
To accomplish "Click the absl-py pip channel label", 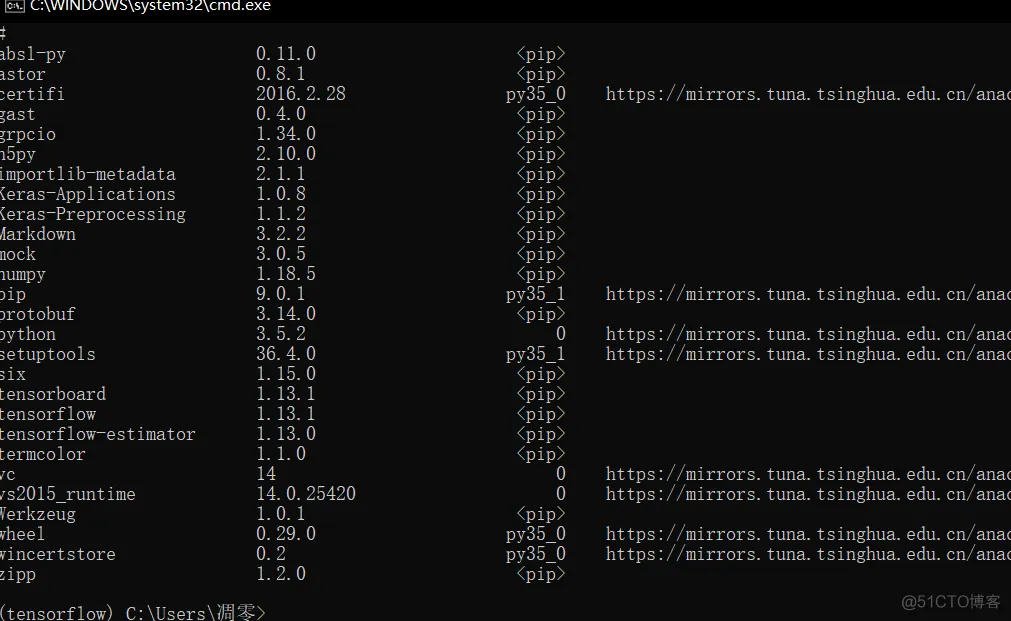I will (x=540, y=54).
